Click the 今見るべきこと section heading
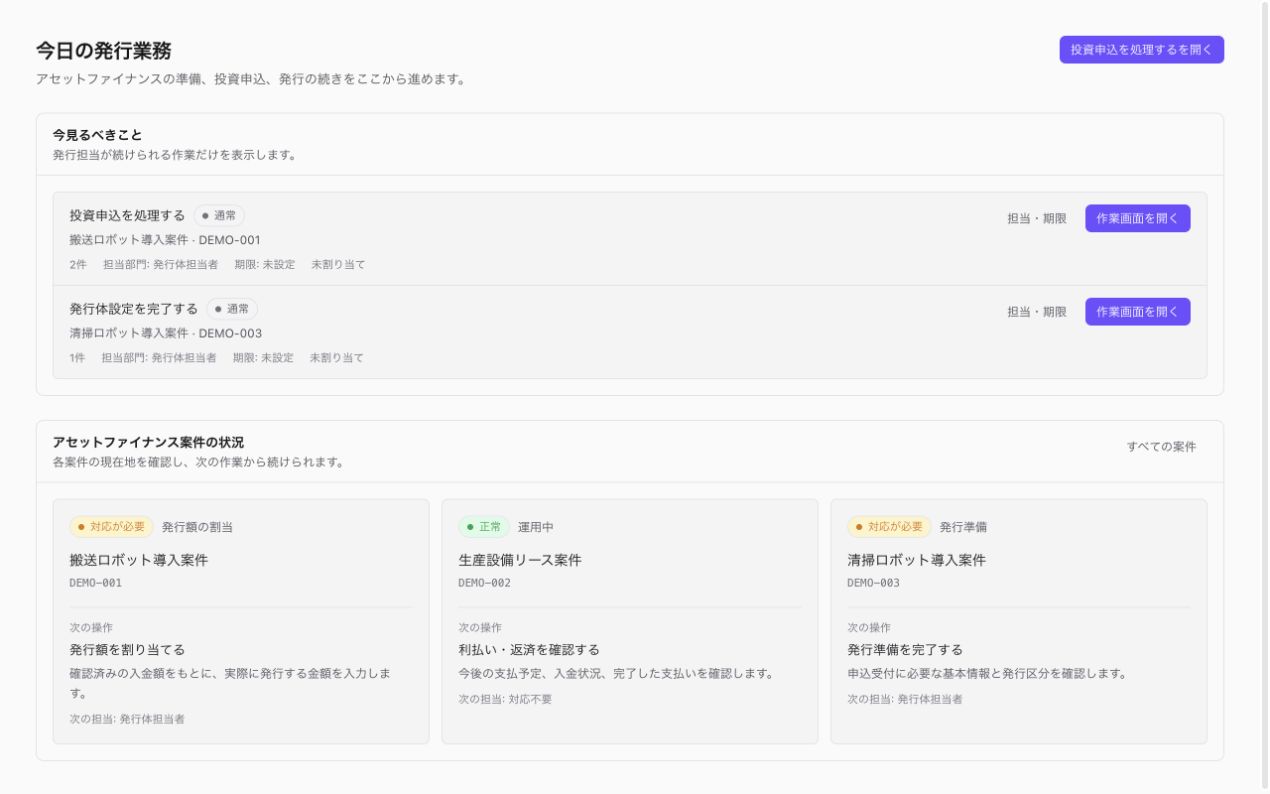This screenshot has height=794, width=1270. [x=97, y=134]
